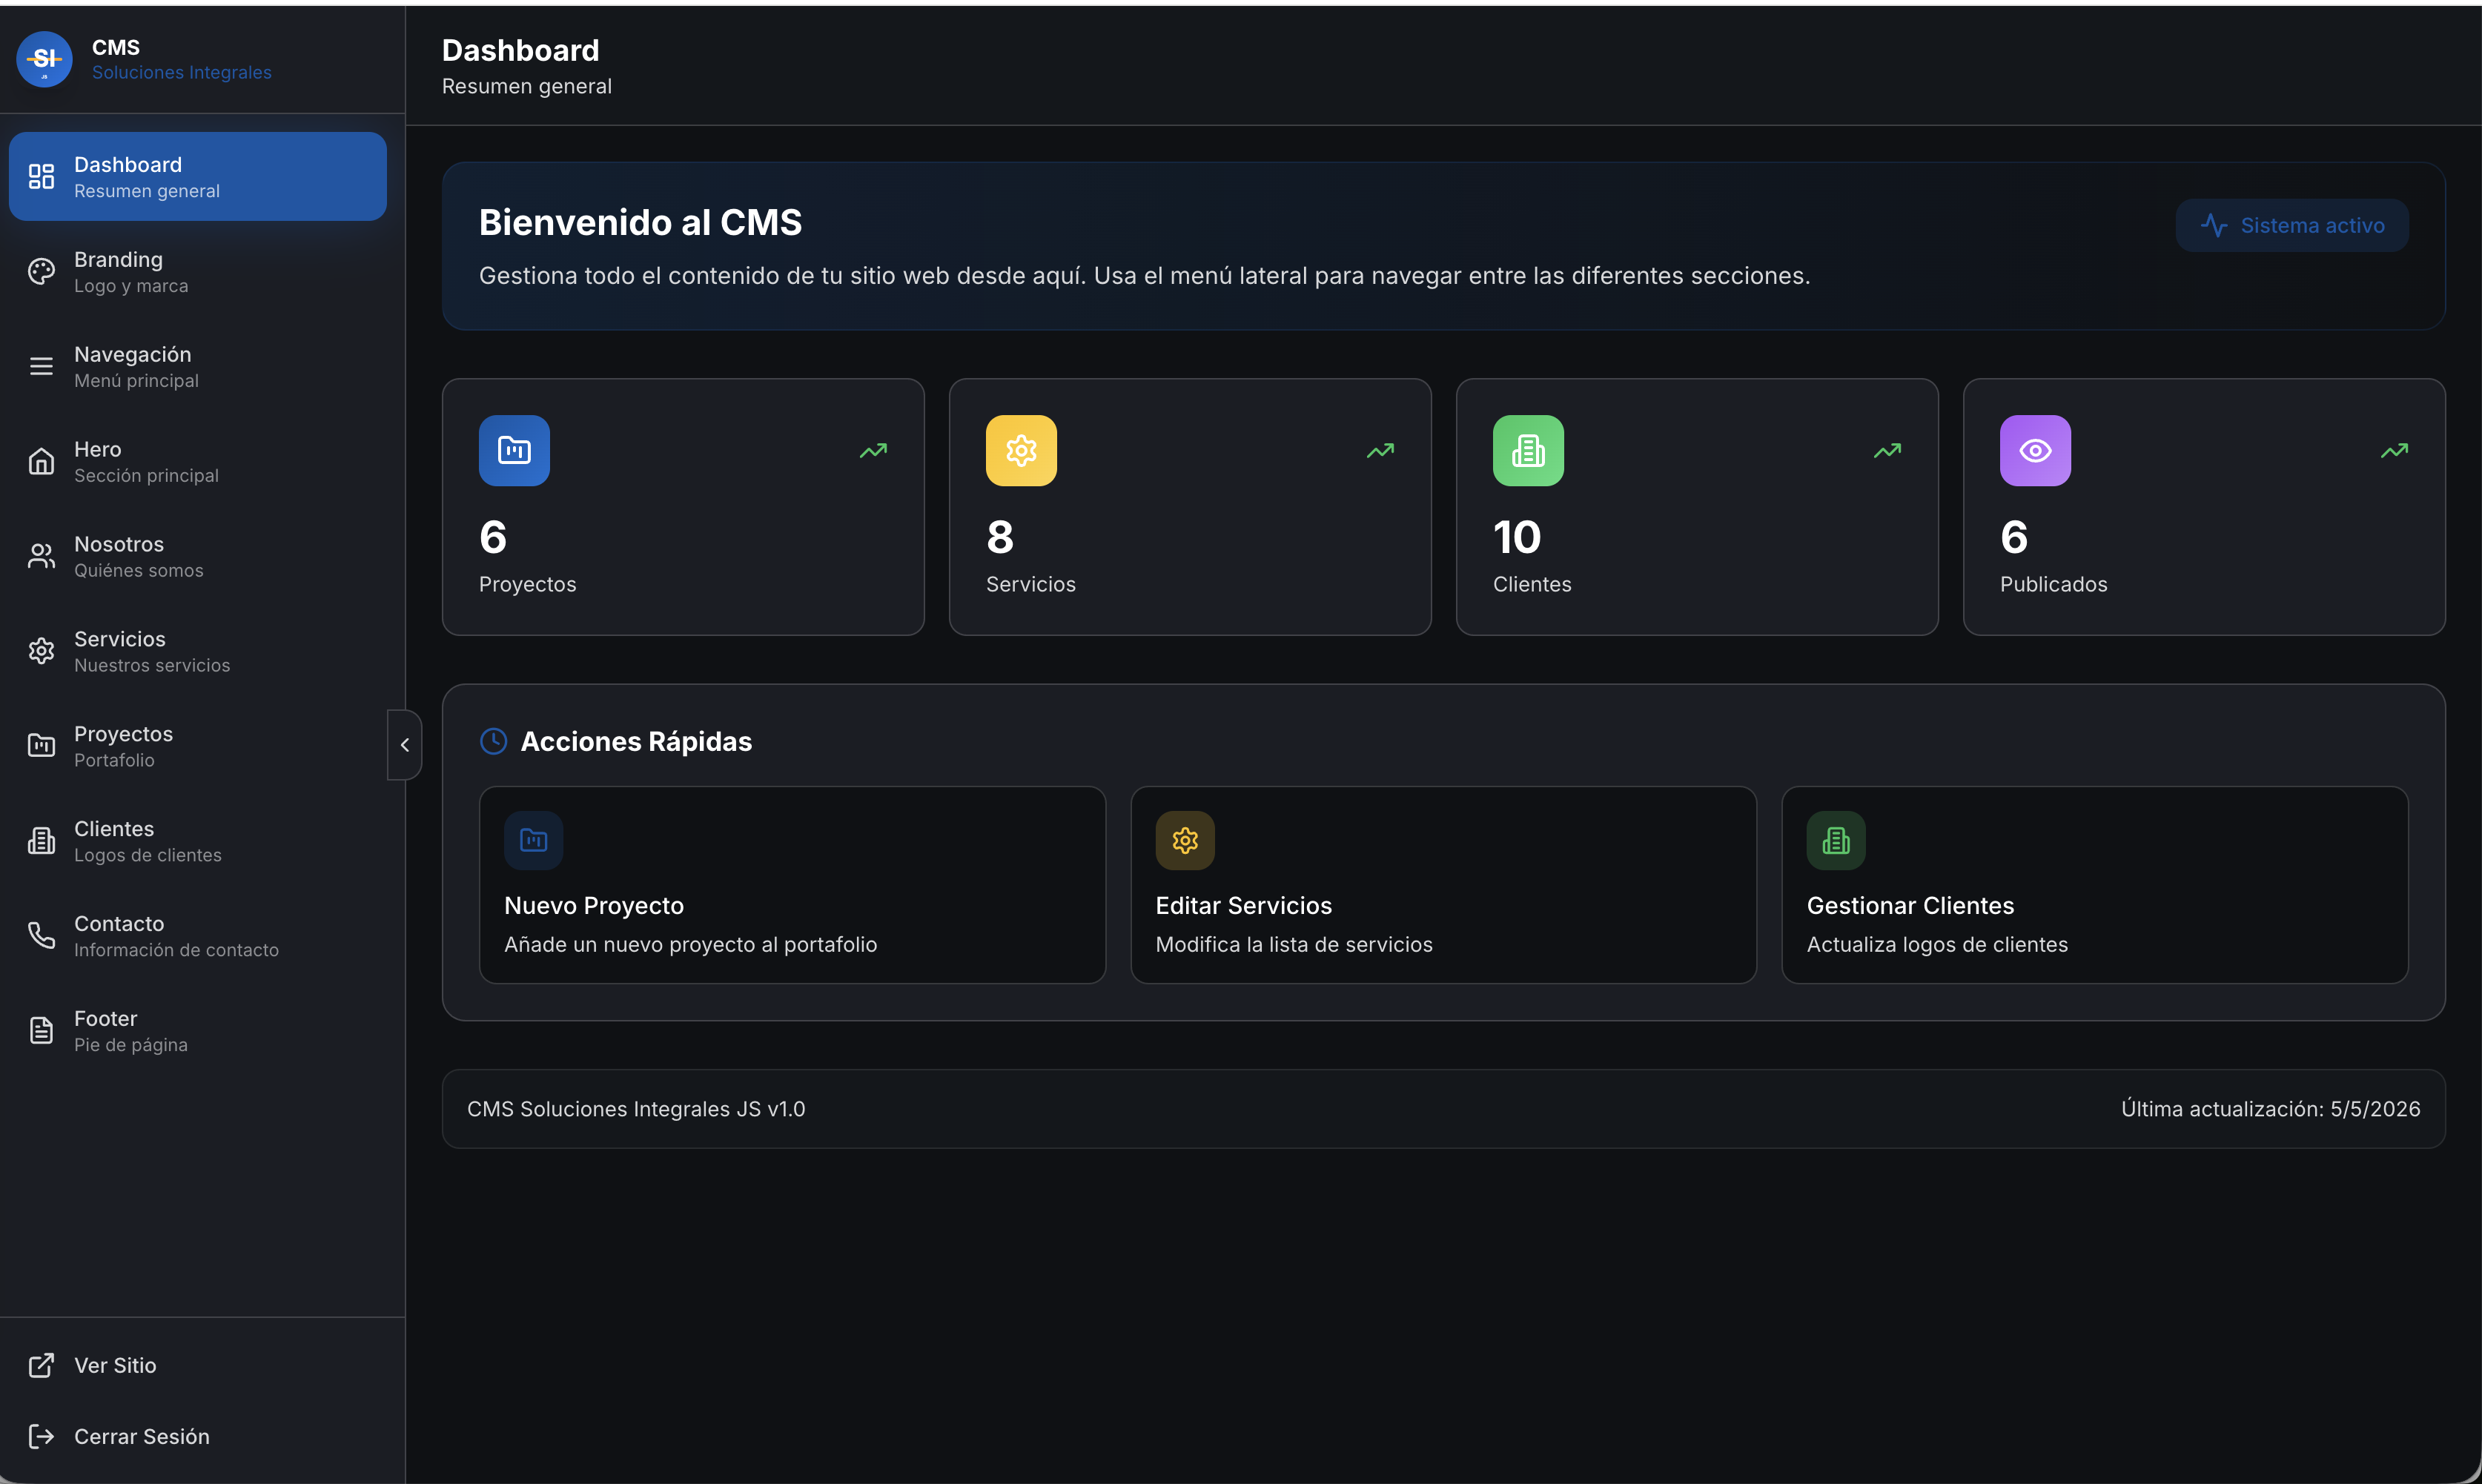Click the Sistema activo status badge
The image size is (2482, 1484).
[2292, 226]
